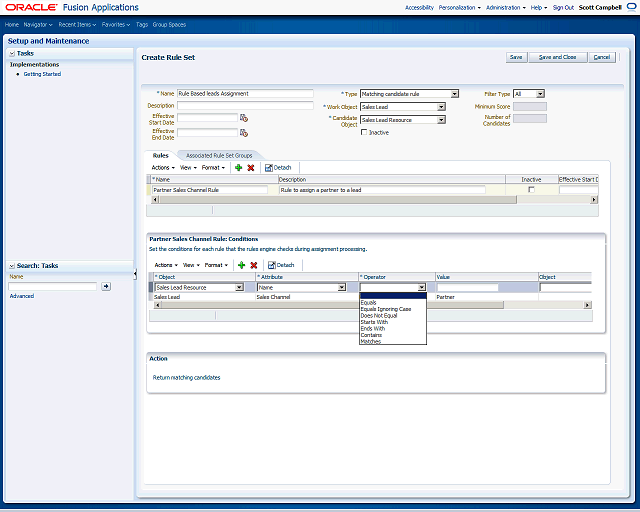The image size is (640, 512).
Task: Open the Getting Started link
Action: (x=42, y=74)
